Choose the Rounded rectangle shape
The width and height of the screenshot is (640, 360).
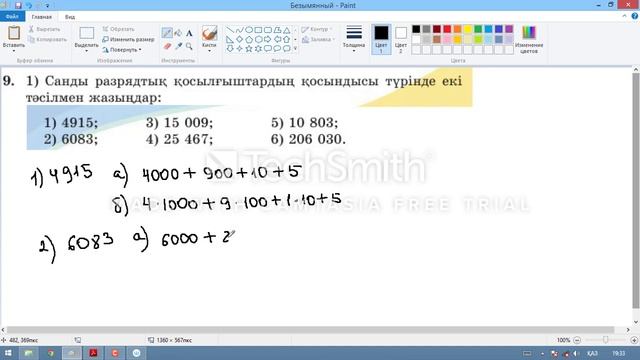(268, 30)
